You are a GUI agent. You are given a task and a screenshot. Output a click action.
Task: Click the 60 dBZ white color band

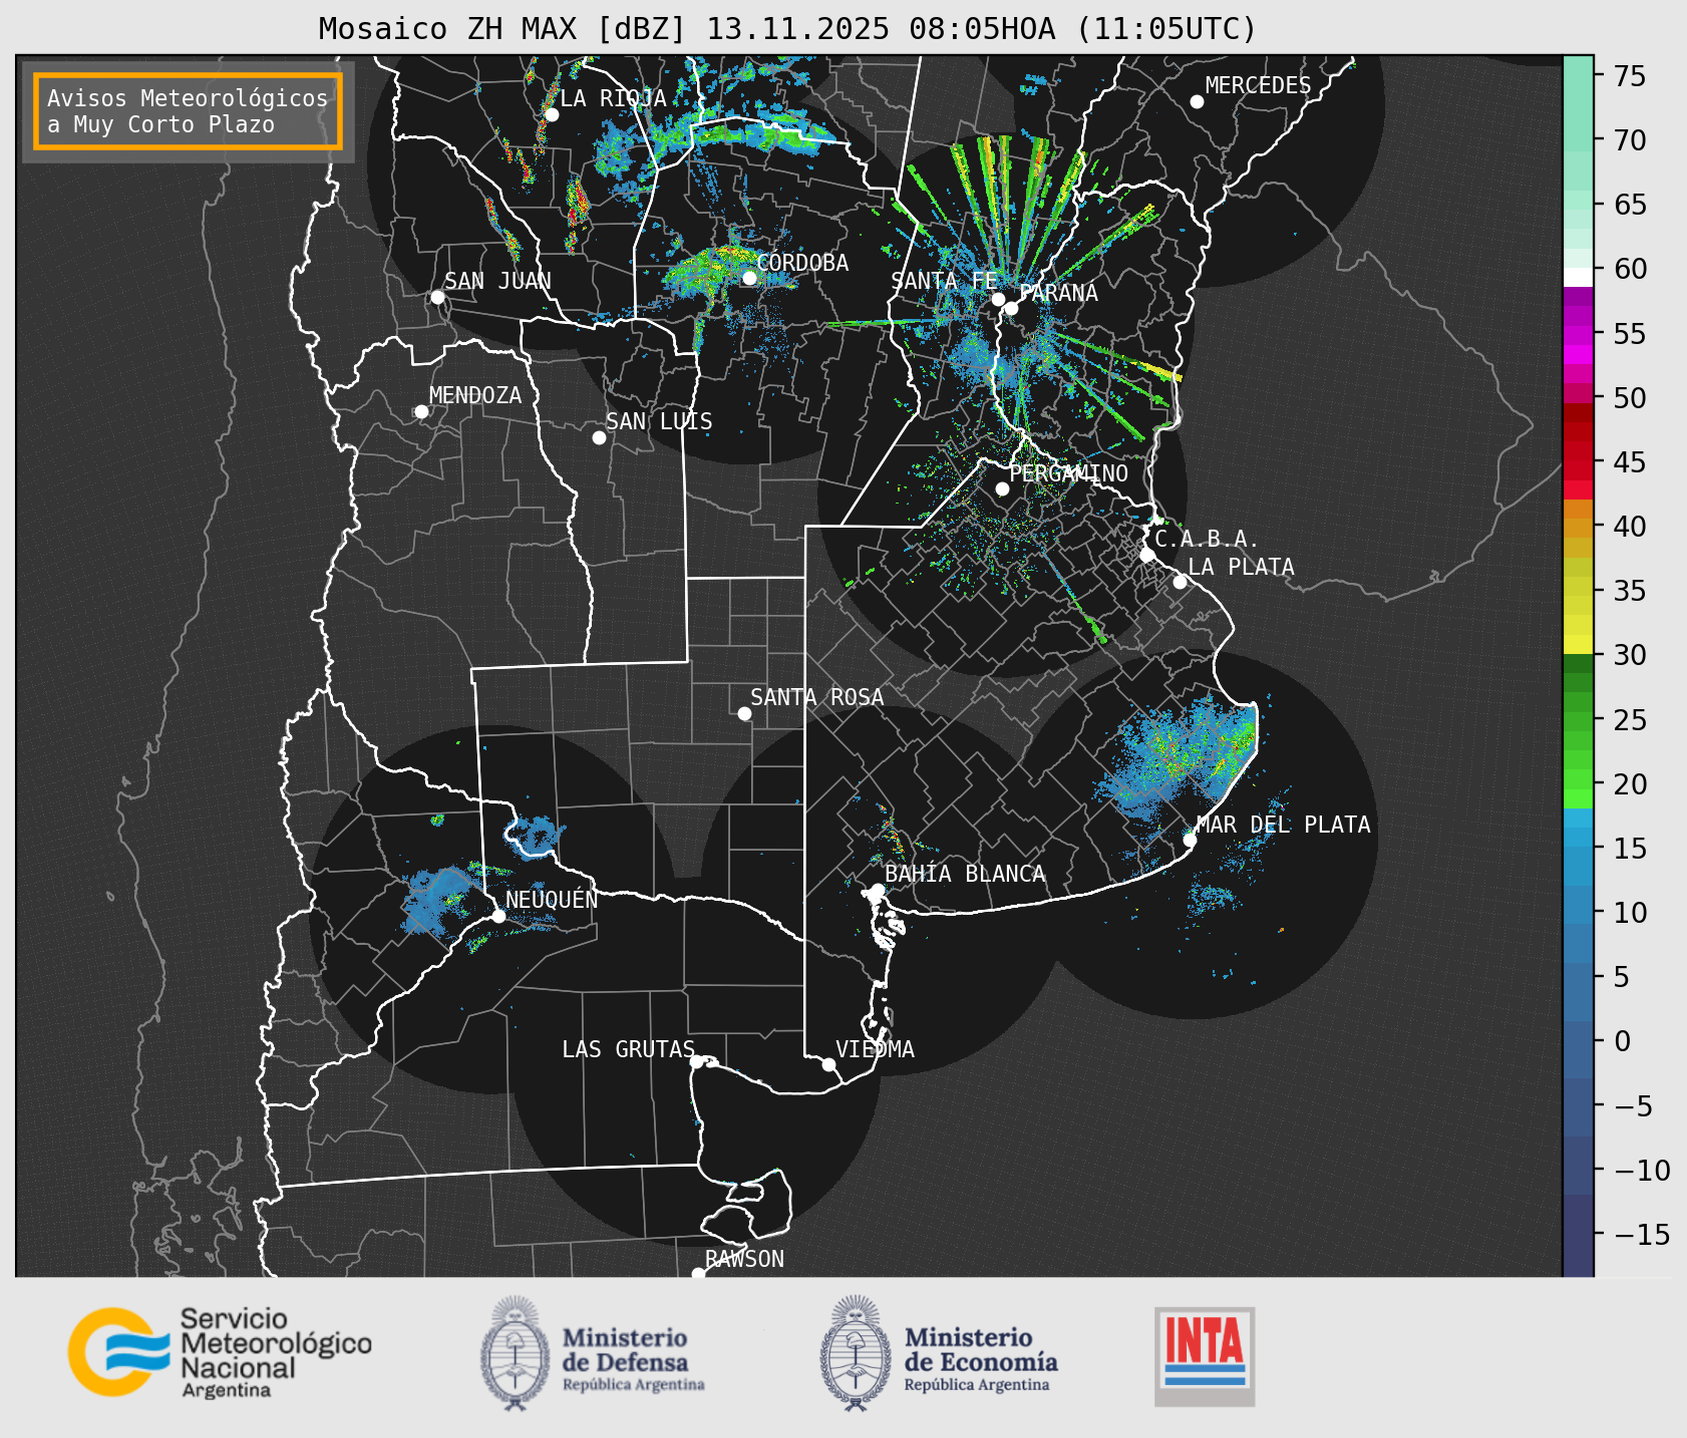point(1577,276)
